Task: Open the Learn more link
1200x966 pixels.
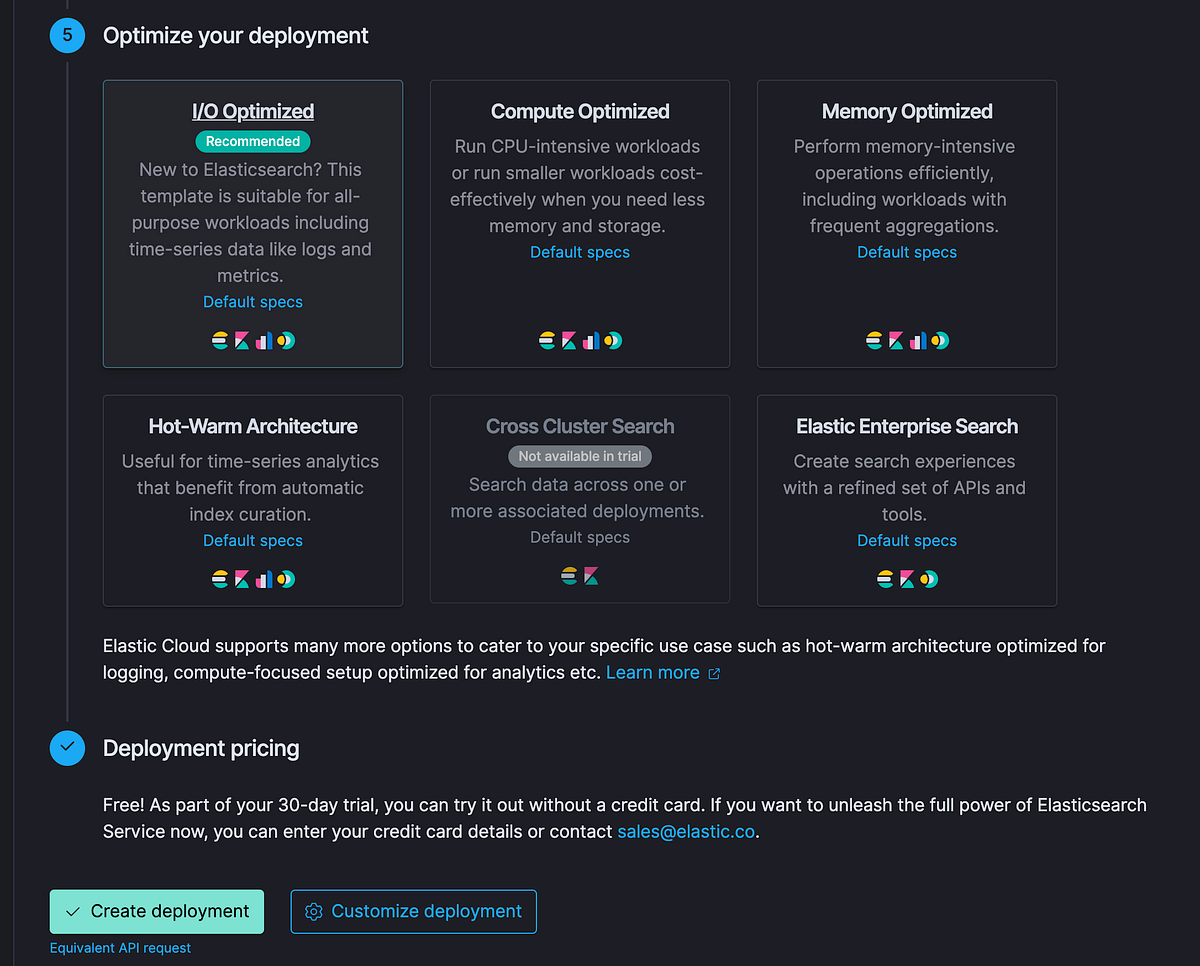Action: (663, 672)
